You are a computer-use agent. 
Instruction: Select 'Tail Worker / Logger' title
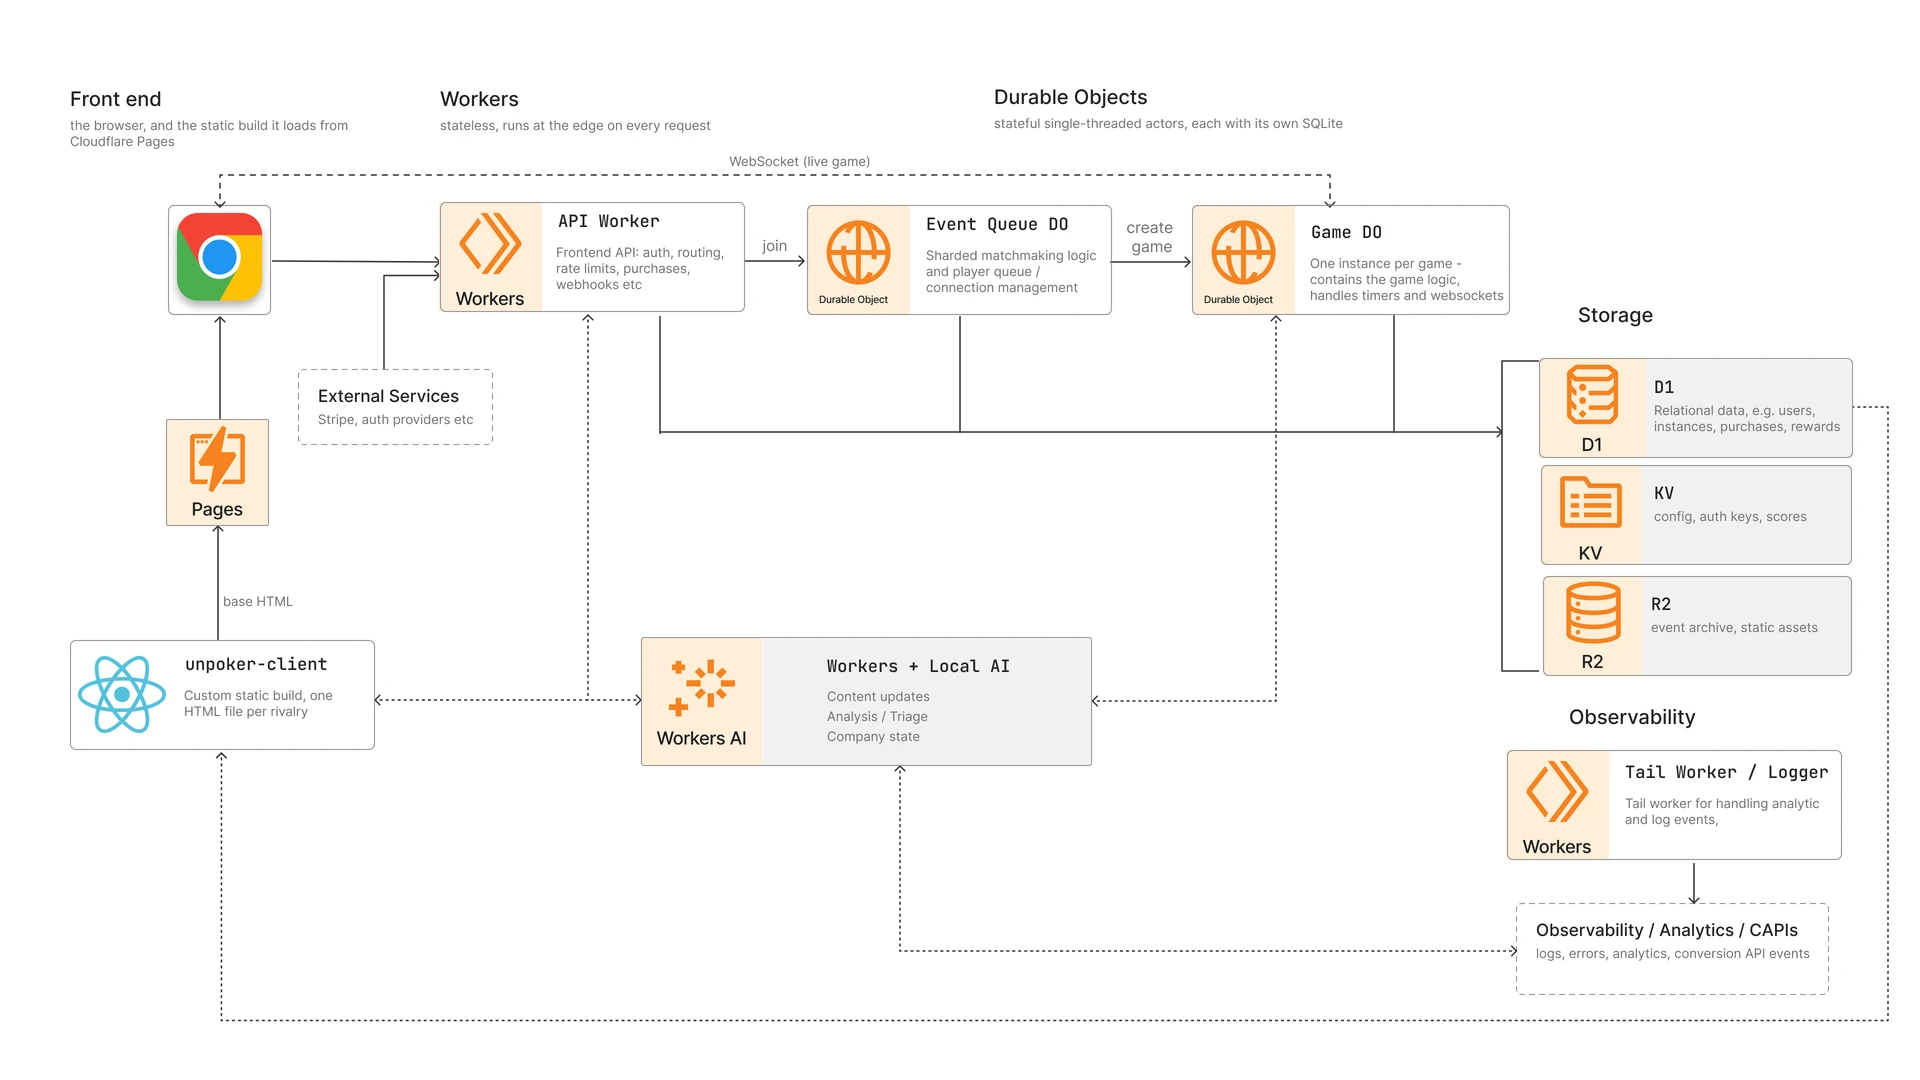[x=1726, y=772]
